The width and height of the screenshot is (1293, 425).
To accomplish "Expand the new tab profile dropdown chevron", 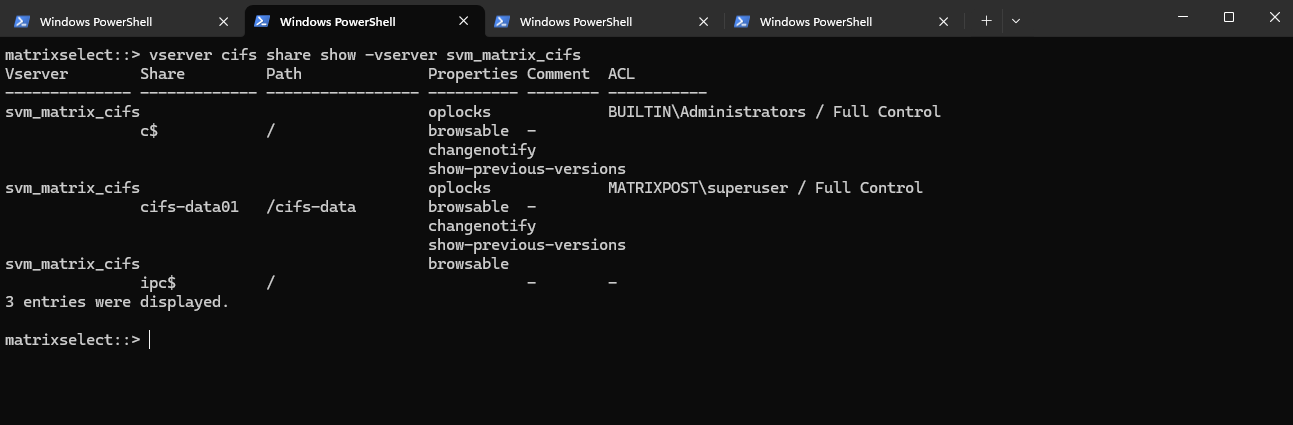I will point(1016,21).
